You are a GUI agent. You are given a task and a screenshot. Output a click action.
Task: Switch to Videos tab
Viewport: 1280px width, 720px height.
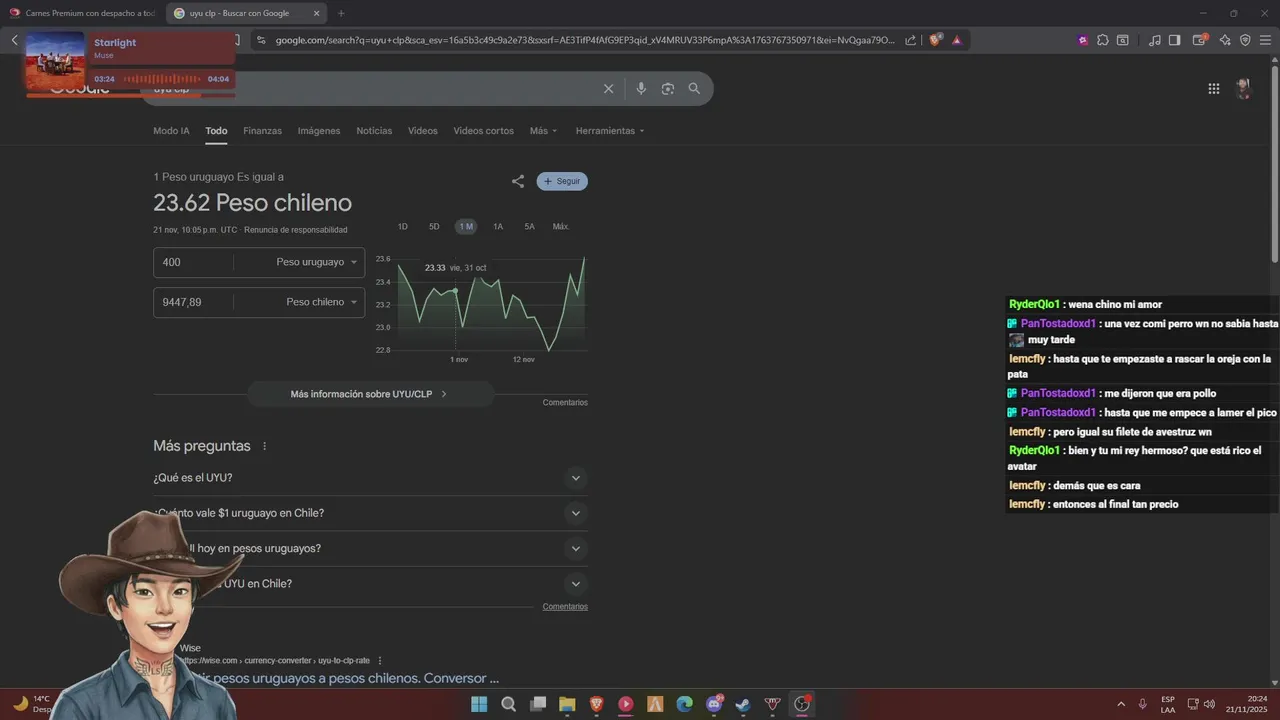422,131
